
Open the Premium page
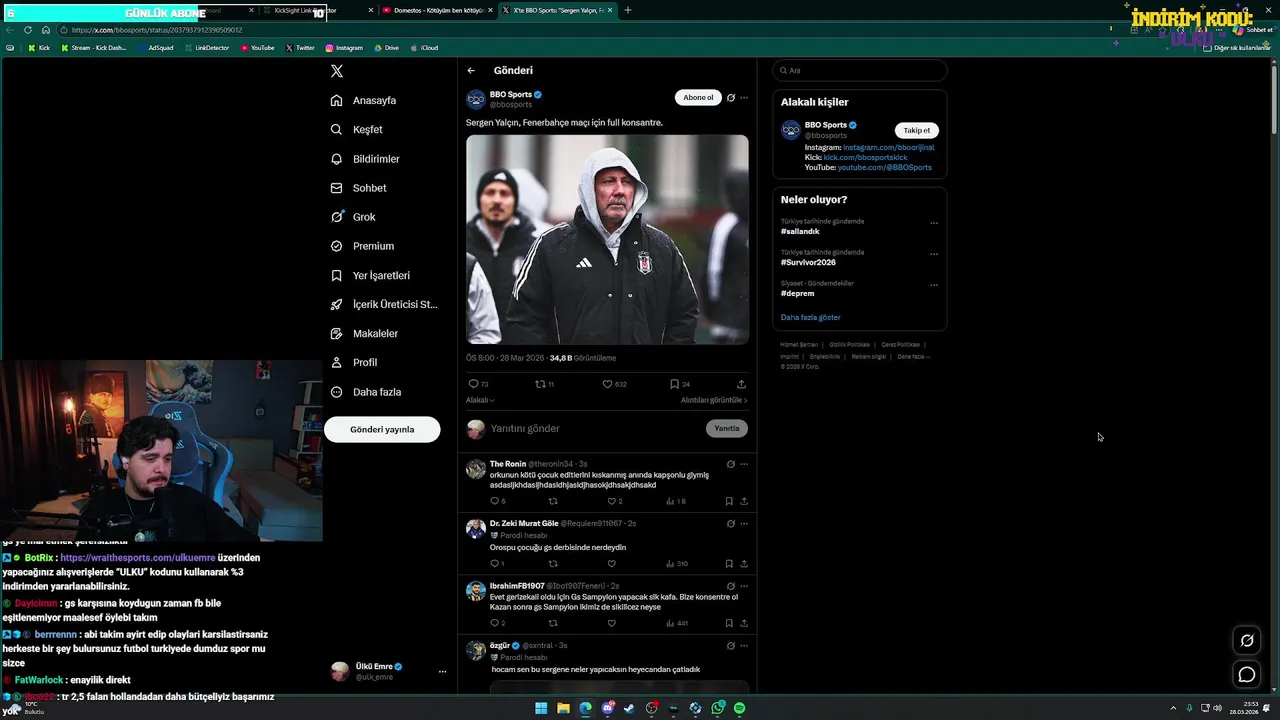pos(362,246)
